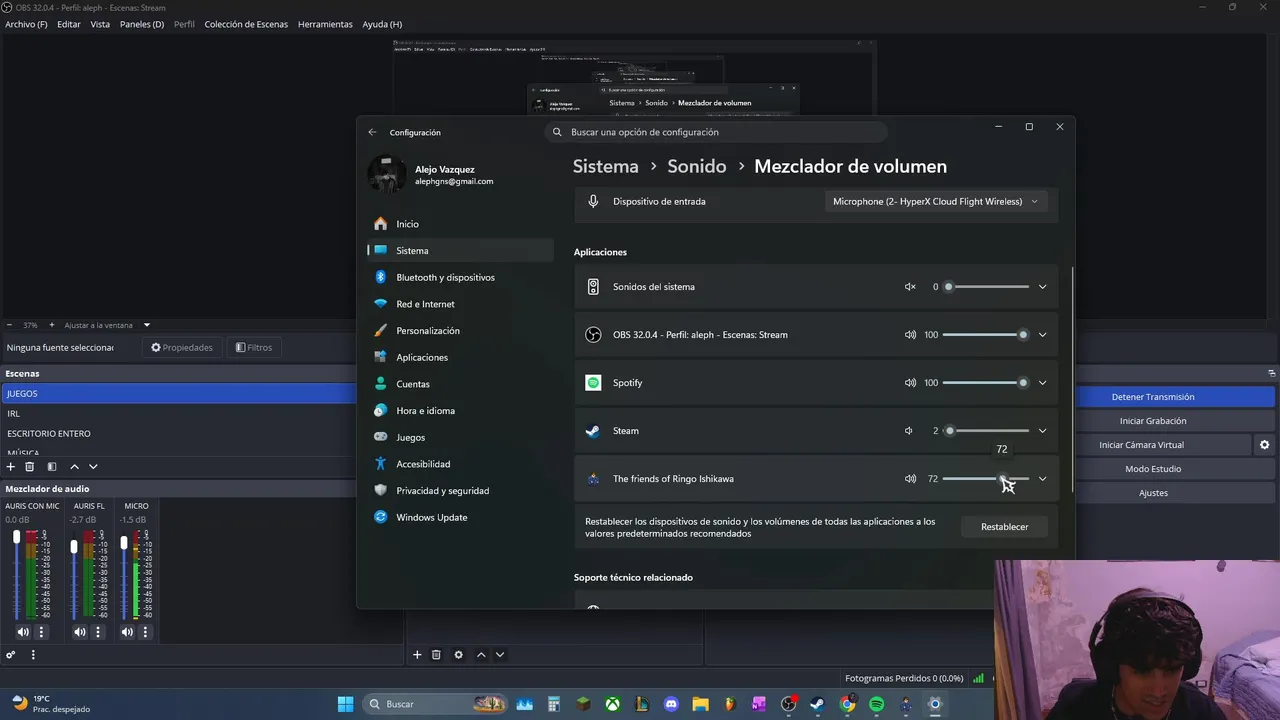Mute The friends of Ringo Ishikawa
The width and height of the screenshot is (1280, 720).
click(x=910, y=479)
